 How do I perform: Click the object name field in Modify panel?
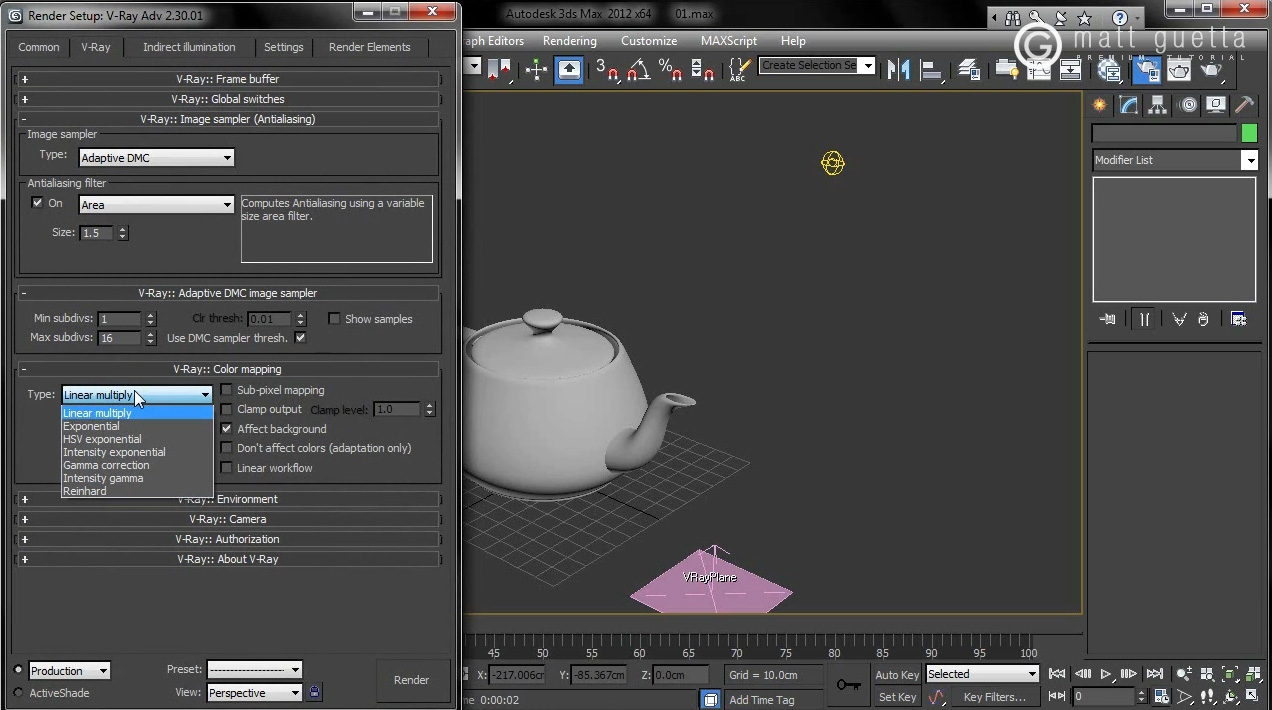(x=1165, y=133)
